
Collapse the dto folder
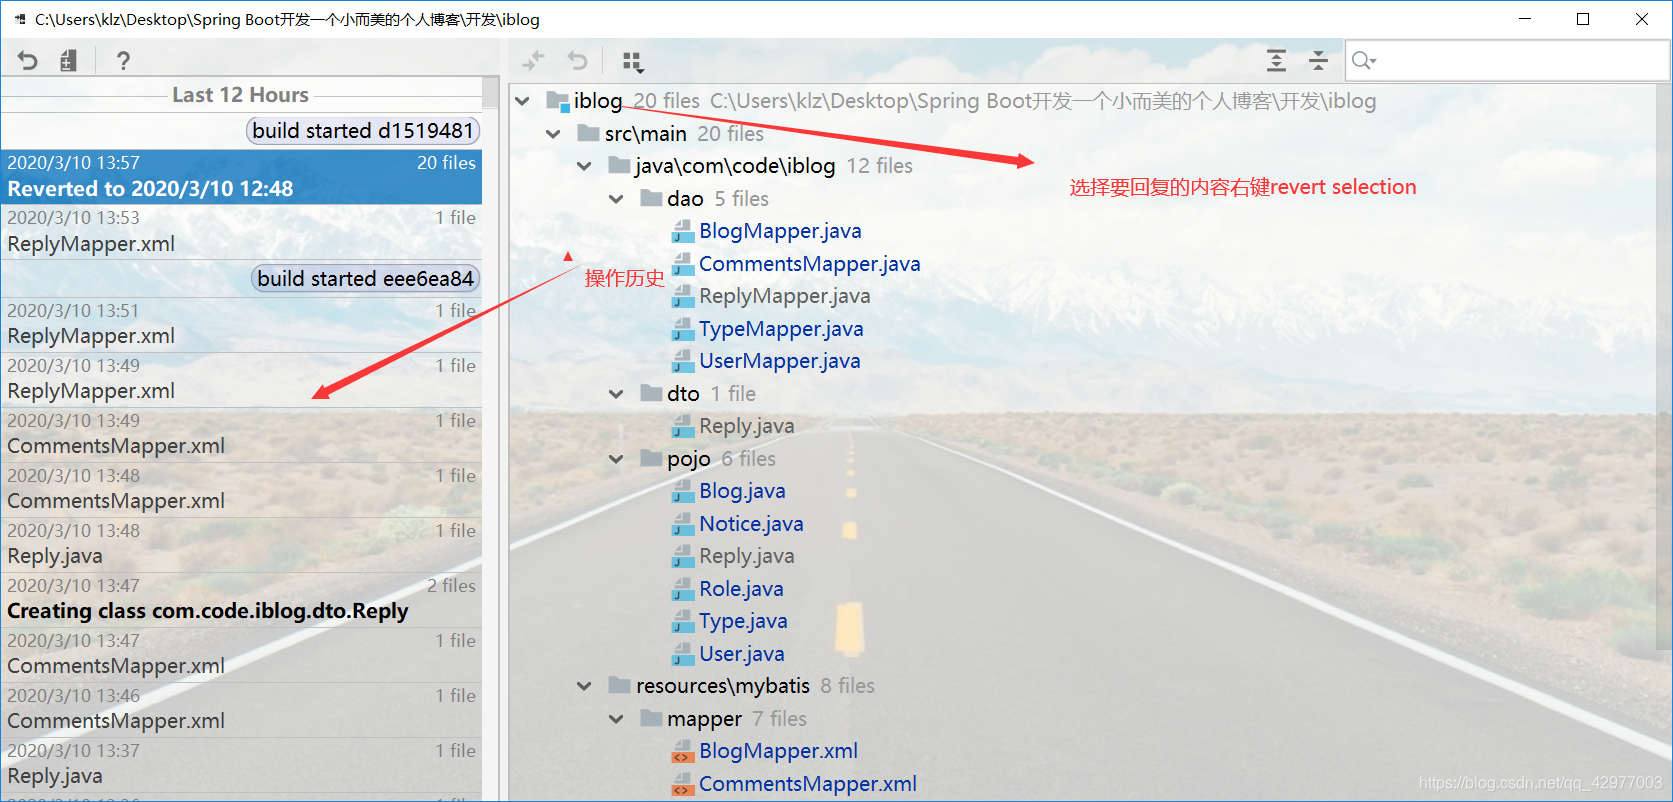pos(616,394)
